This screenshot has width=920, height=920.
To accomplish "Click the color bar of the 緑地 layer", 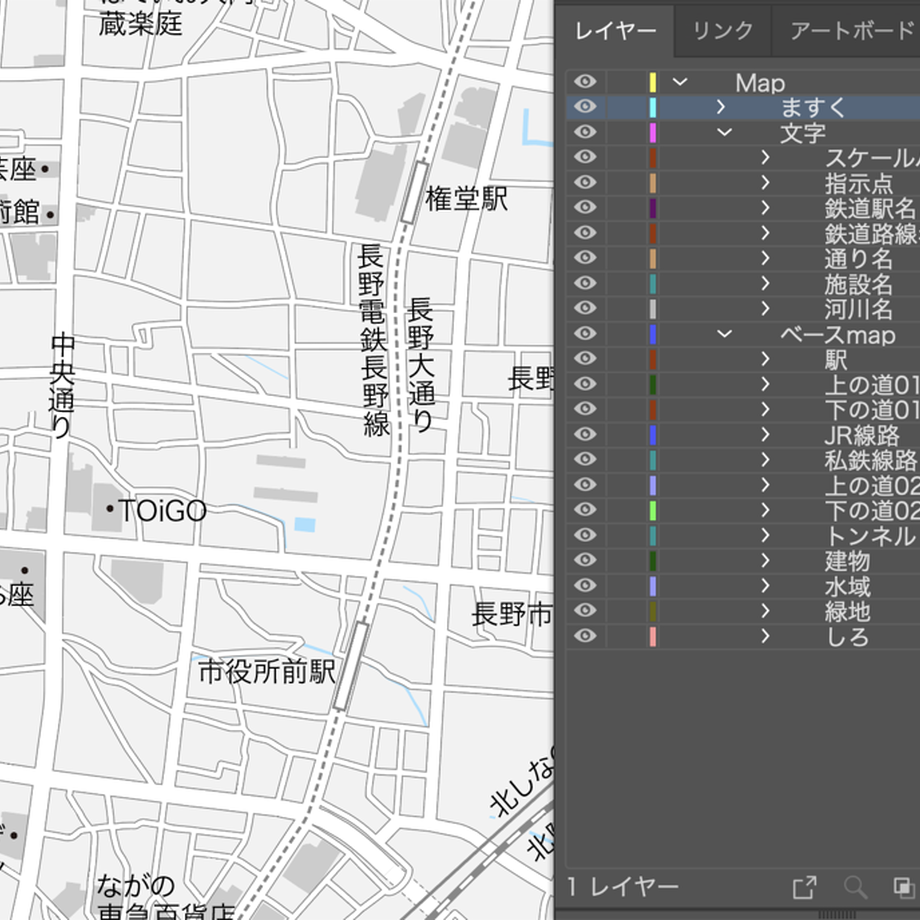I will click(652, 611).
